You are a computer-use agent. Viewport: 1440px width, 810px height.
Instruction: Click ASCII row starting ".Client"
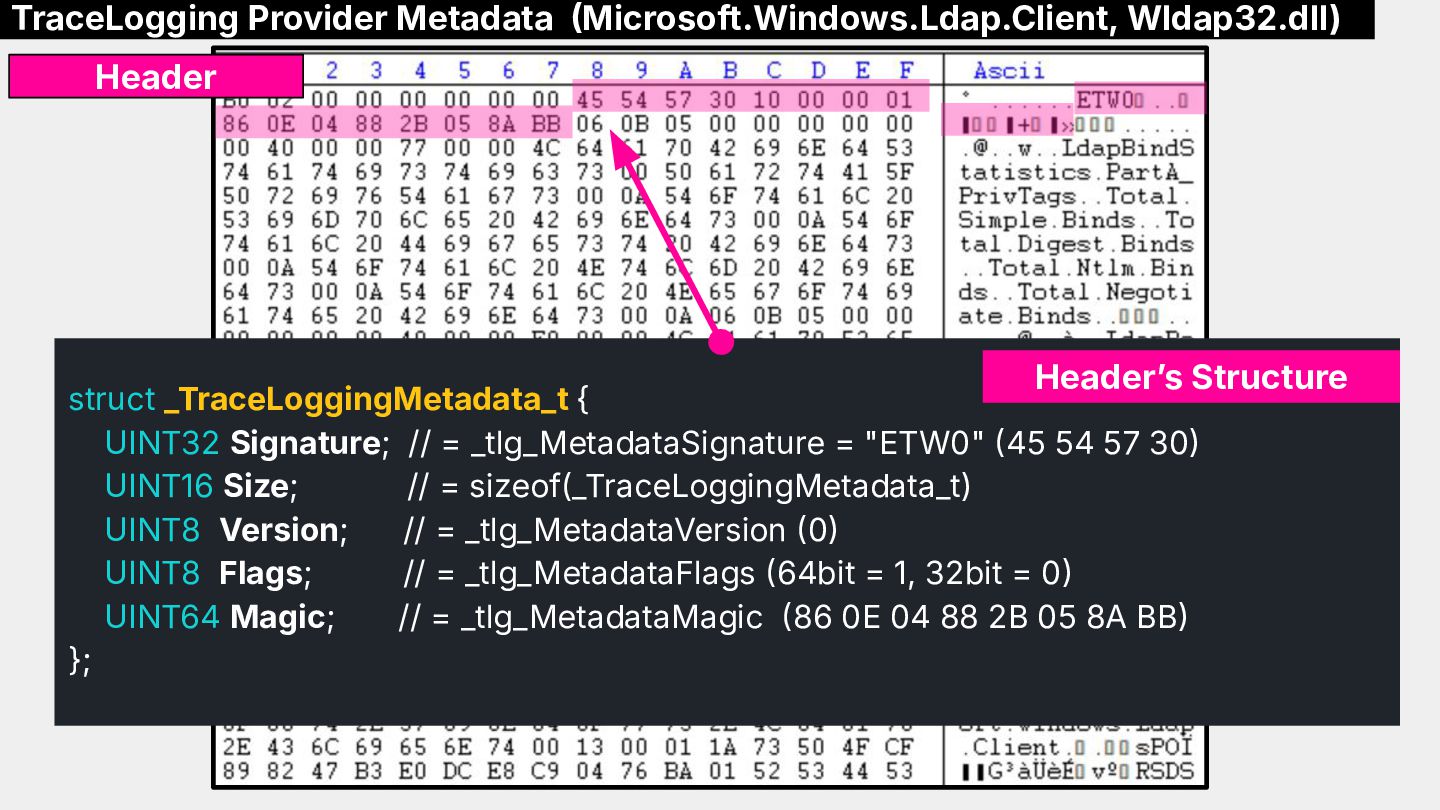coord(1076,747)
